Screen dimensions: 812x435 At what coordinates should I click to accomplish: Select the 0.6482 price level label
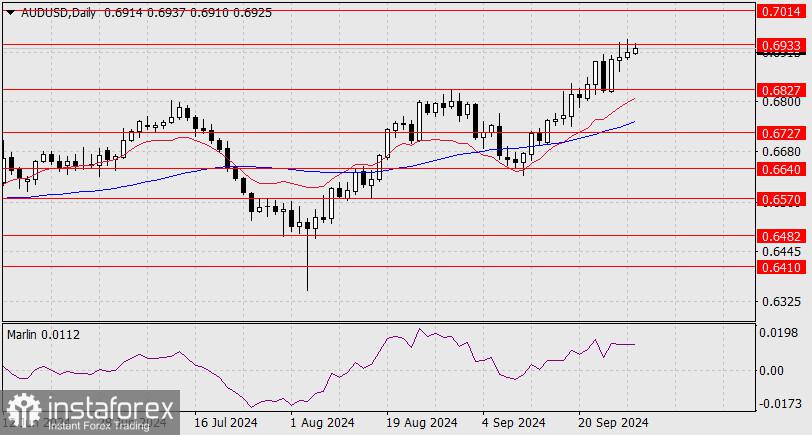coord(782,236)
